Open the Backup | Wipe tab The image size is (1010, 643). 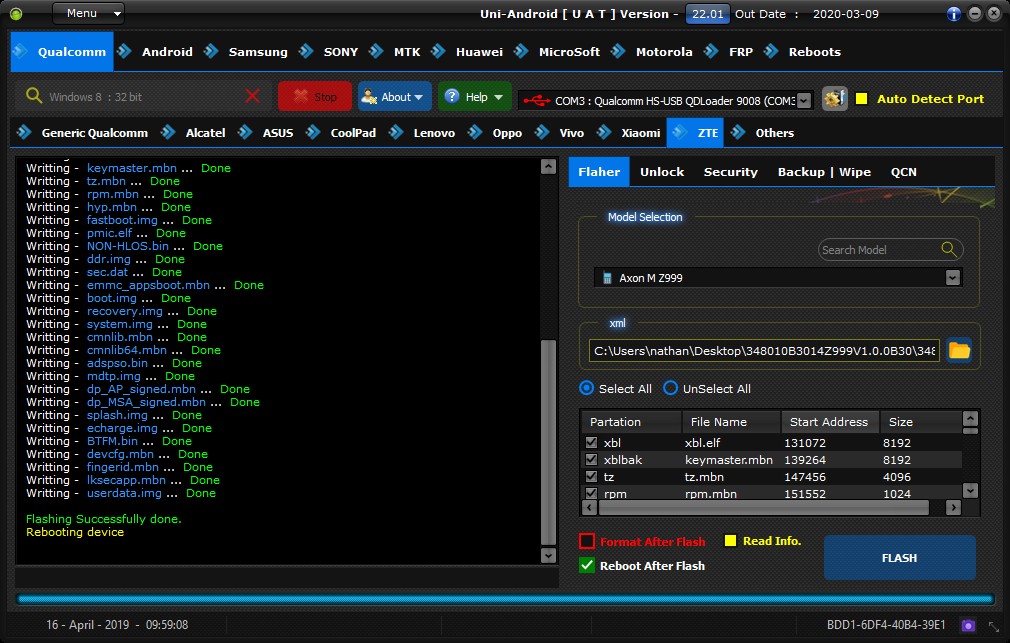coord(824,172)
